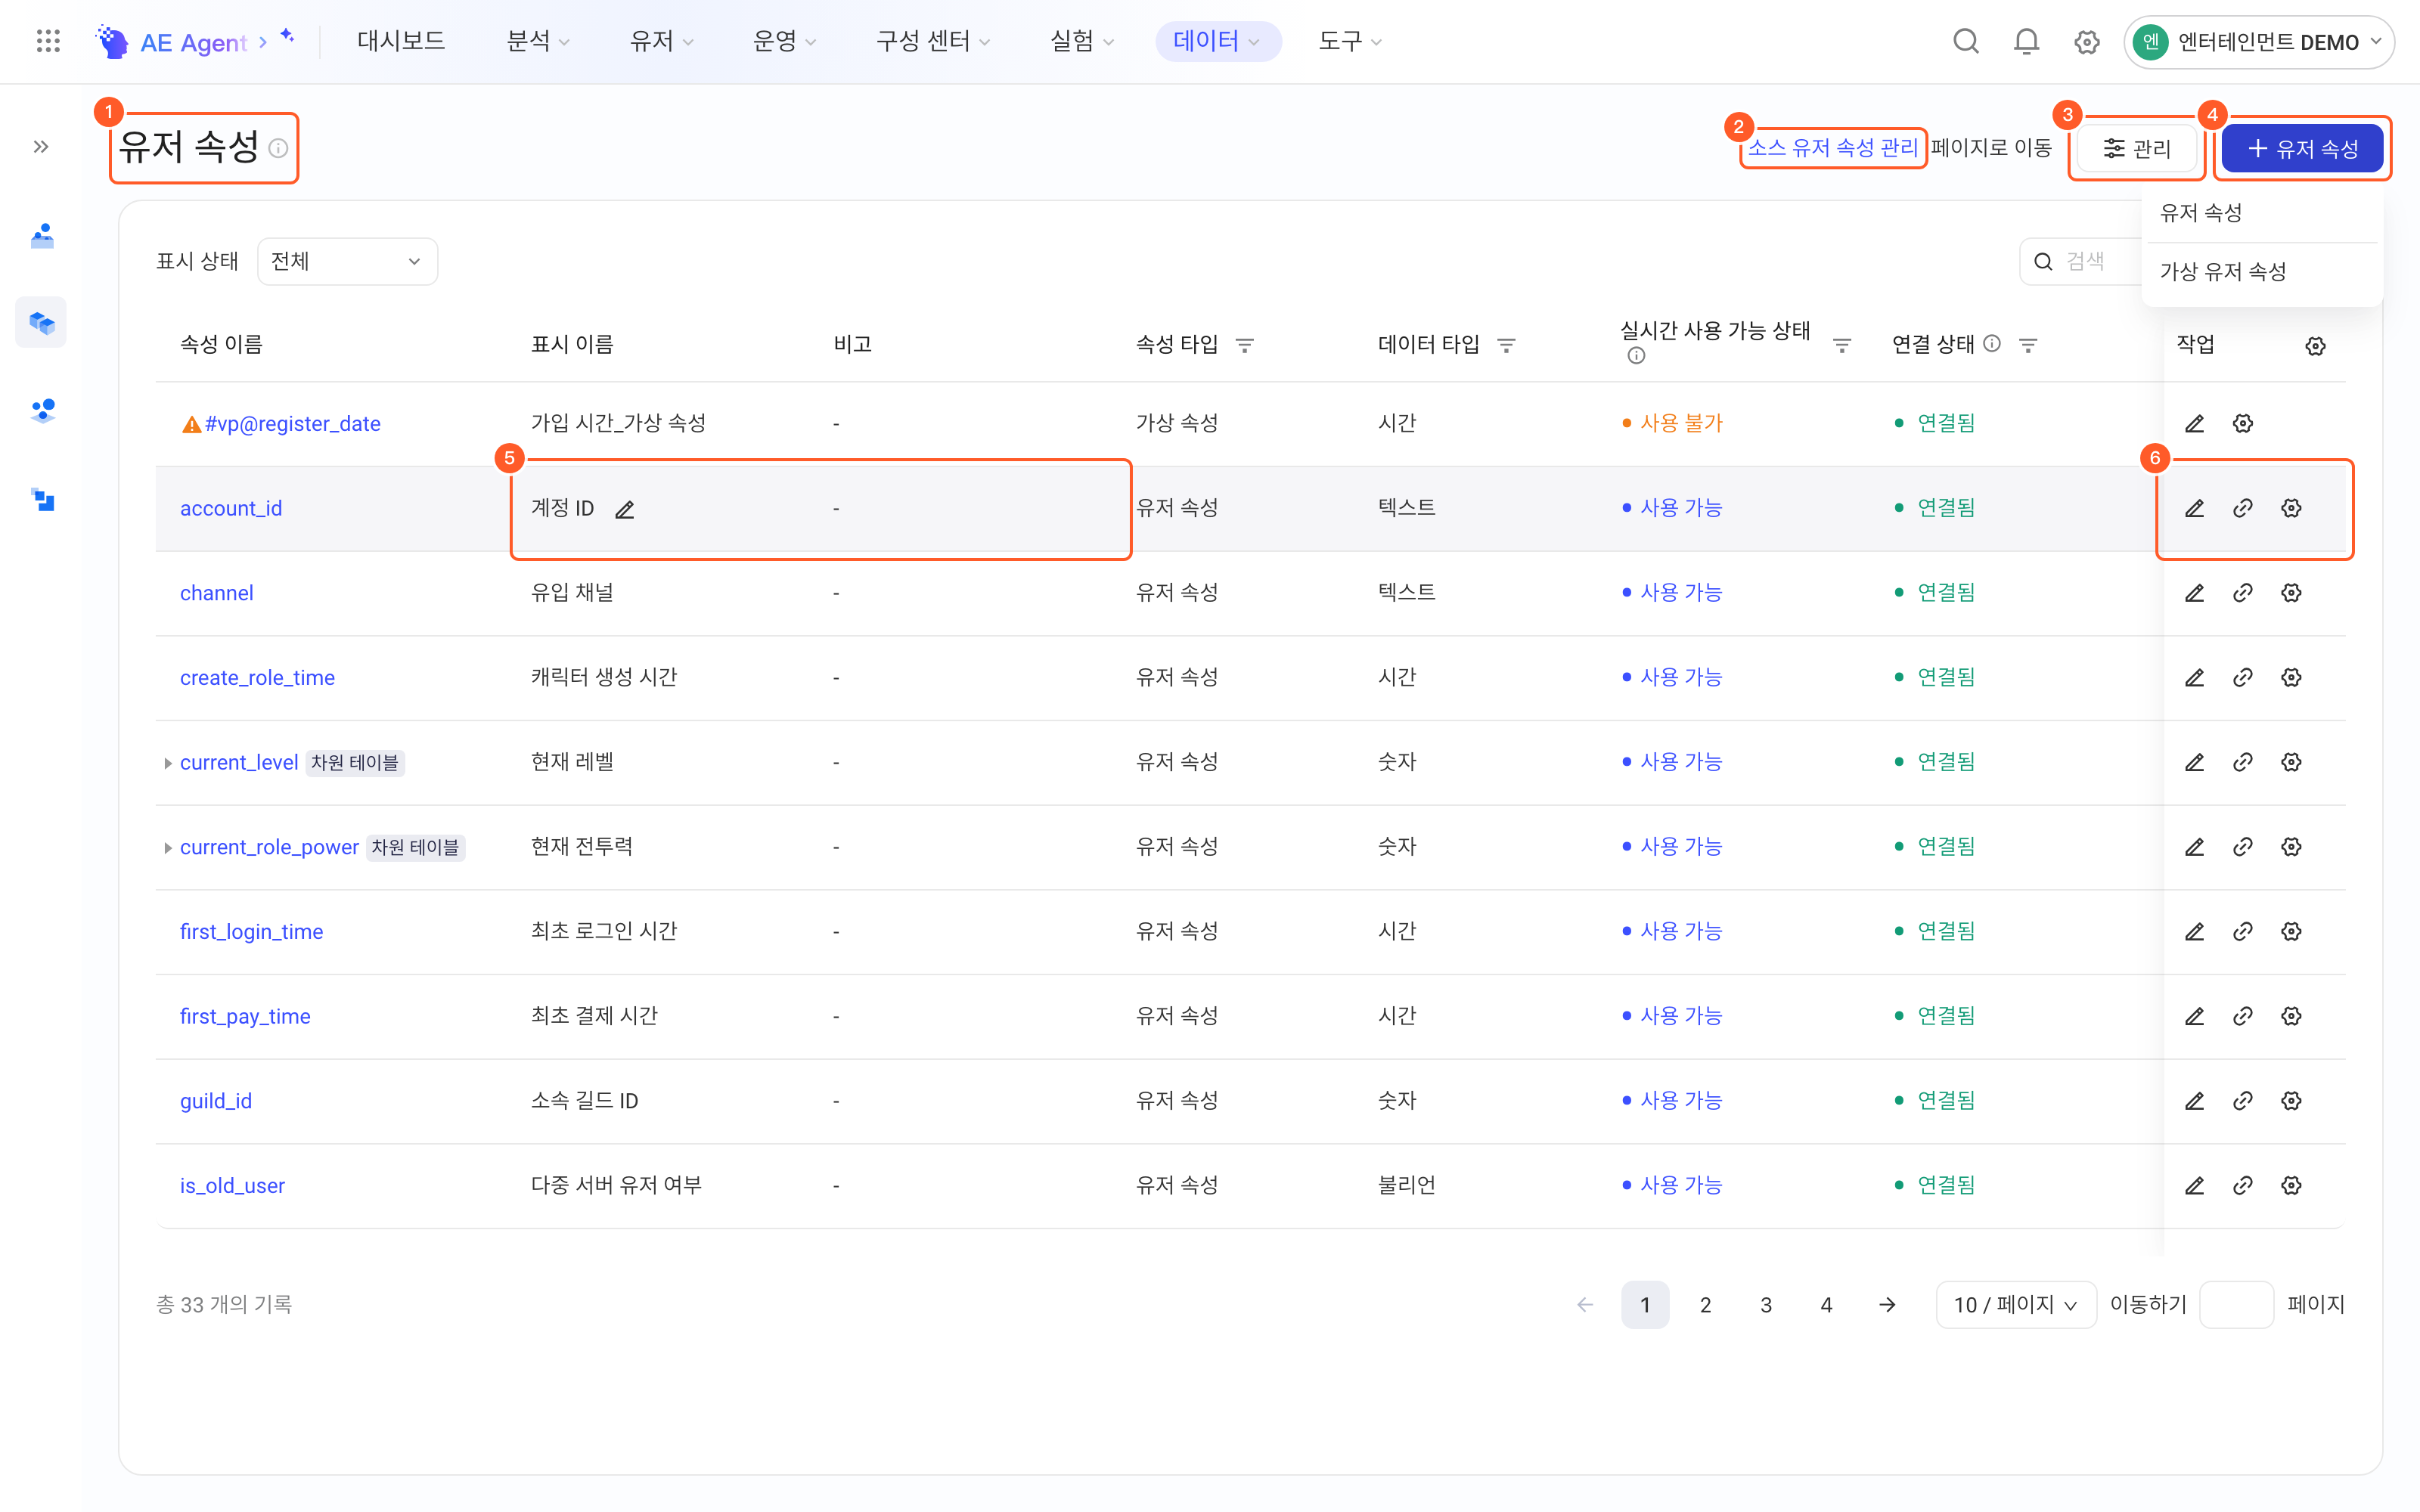Viewport: 2420px width, 1512px height.
Task: Open the 도구 menu
Action: click(1349, 41)
